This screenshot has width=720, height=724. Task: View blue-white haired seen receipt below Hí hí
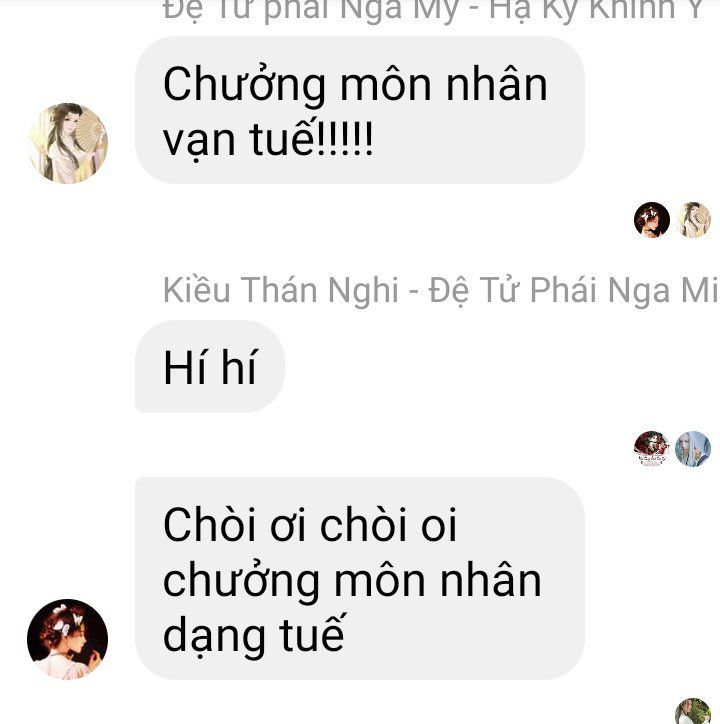click(x=693, y=449)
